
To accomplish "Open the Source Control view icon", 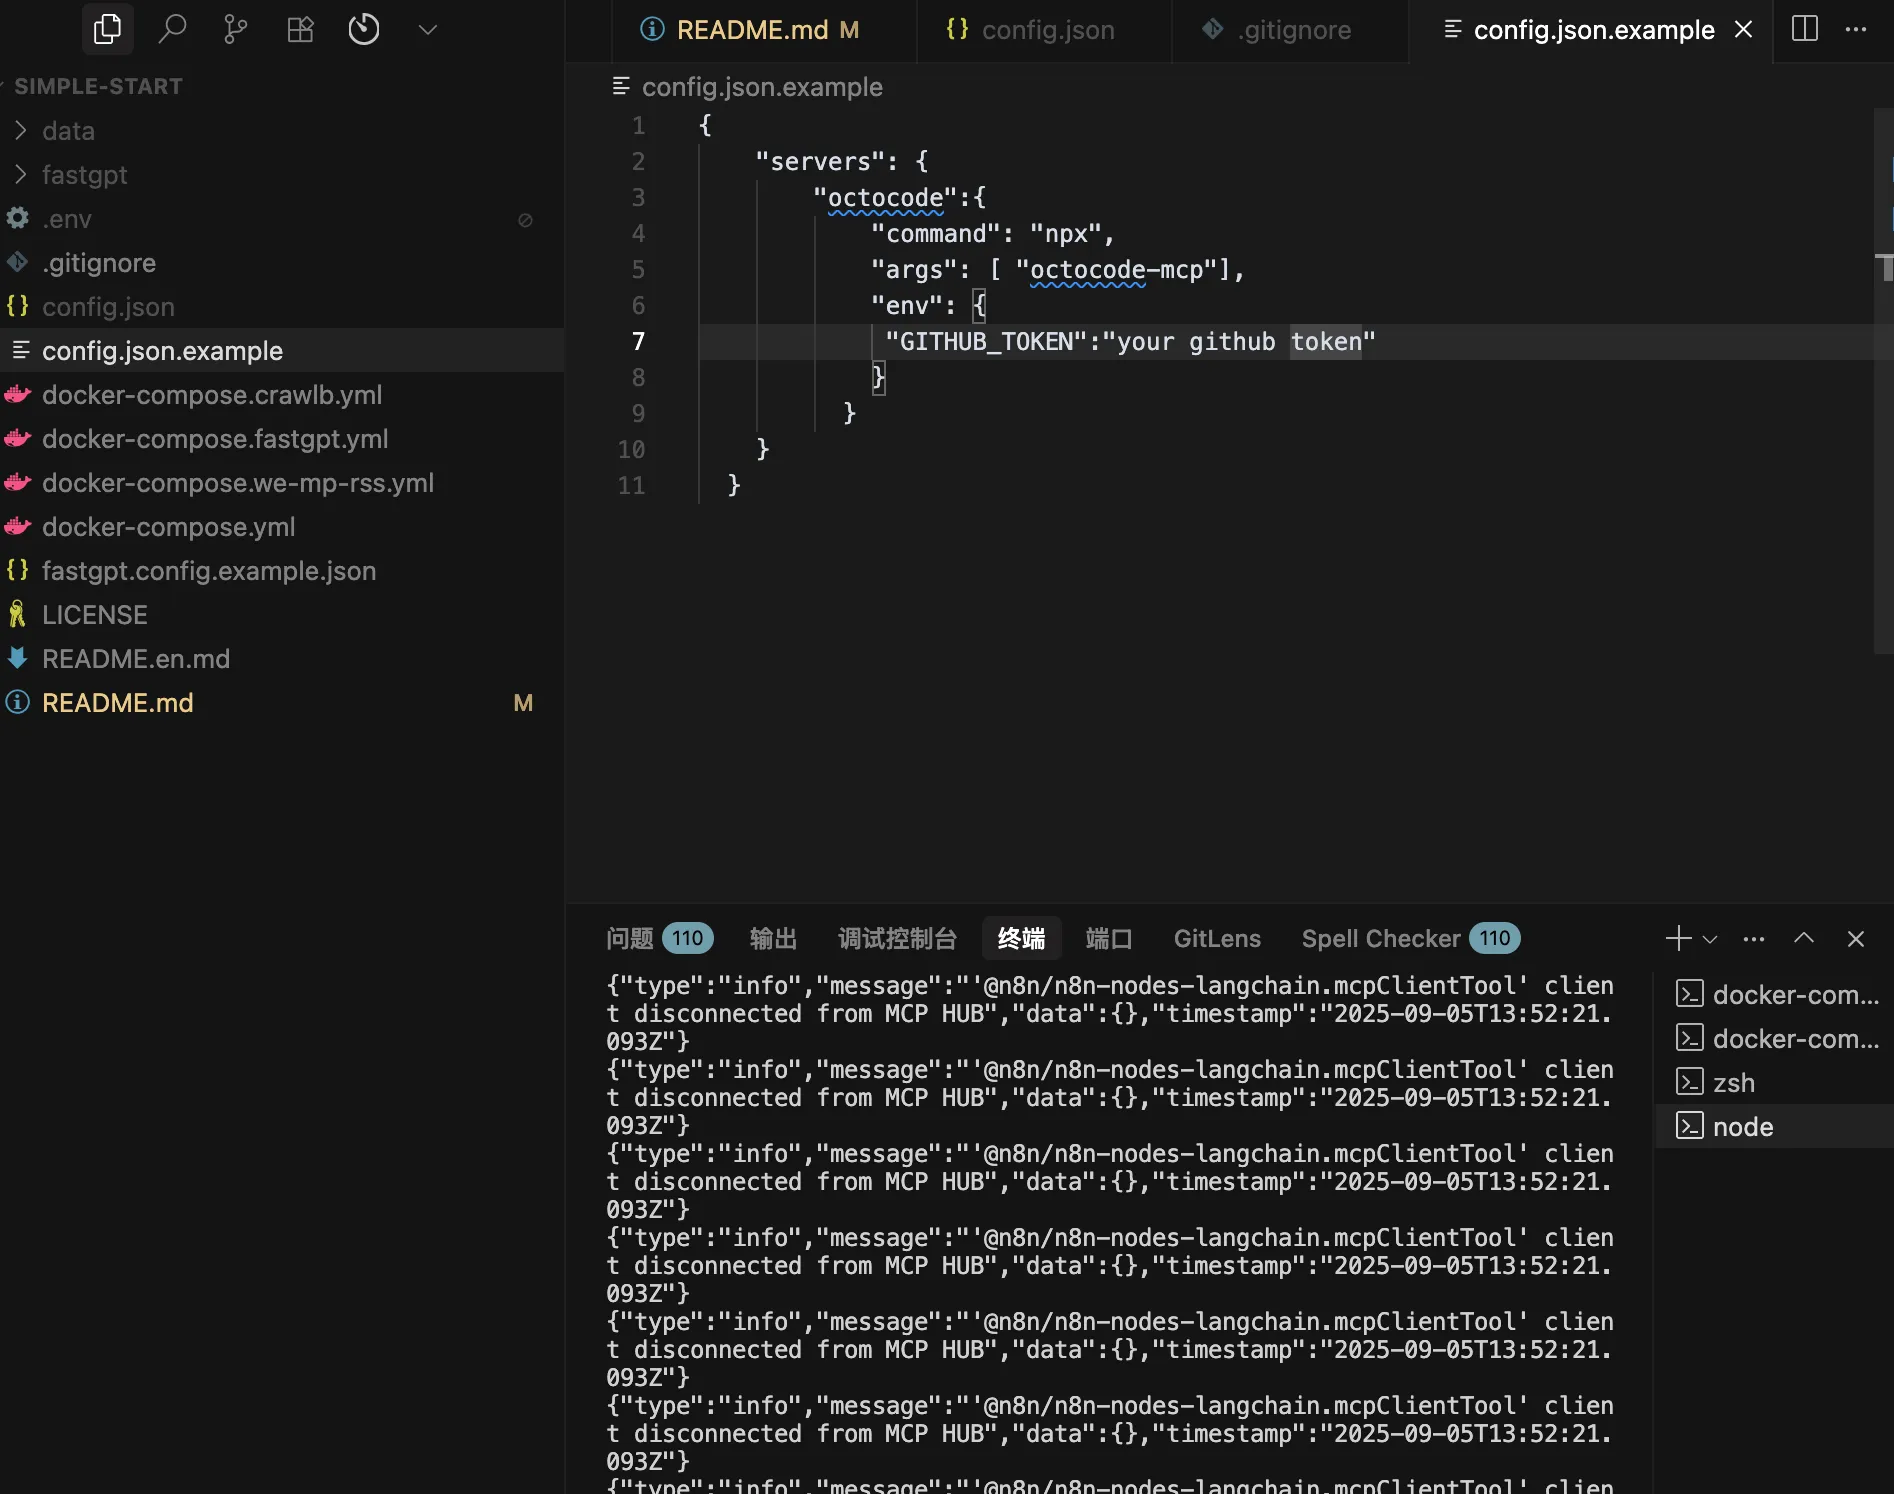I will coord(236,29).
